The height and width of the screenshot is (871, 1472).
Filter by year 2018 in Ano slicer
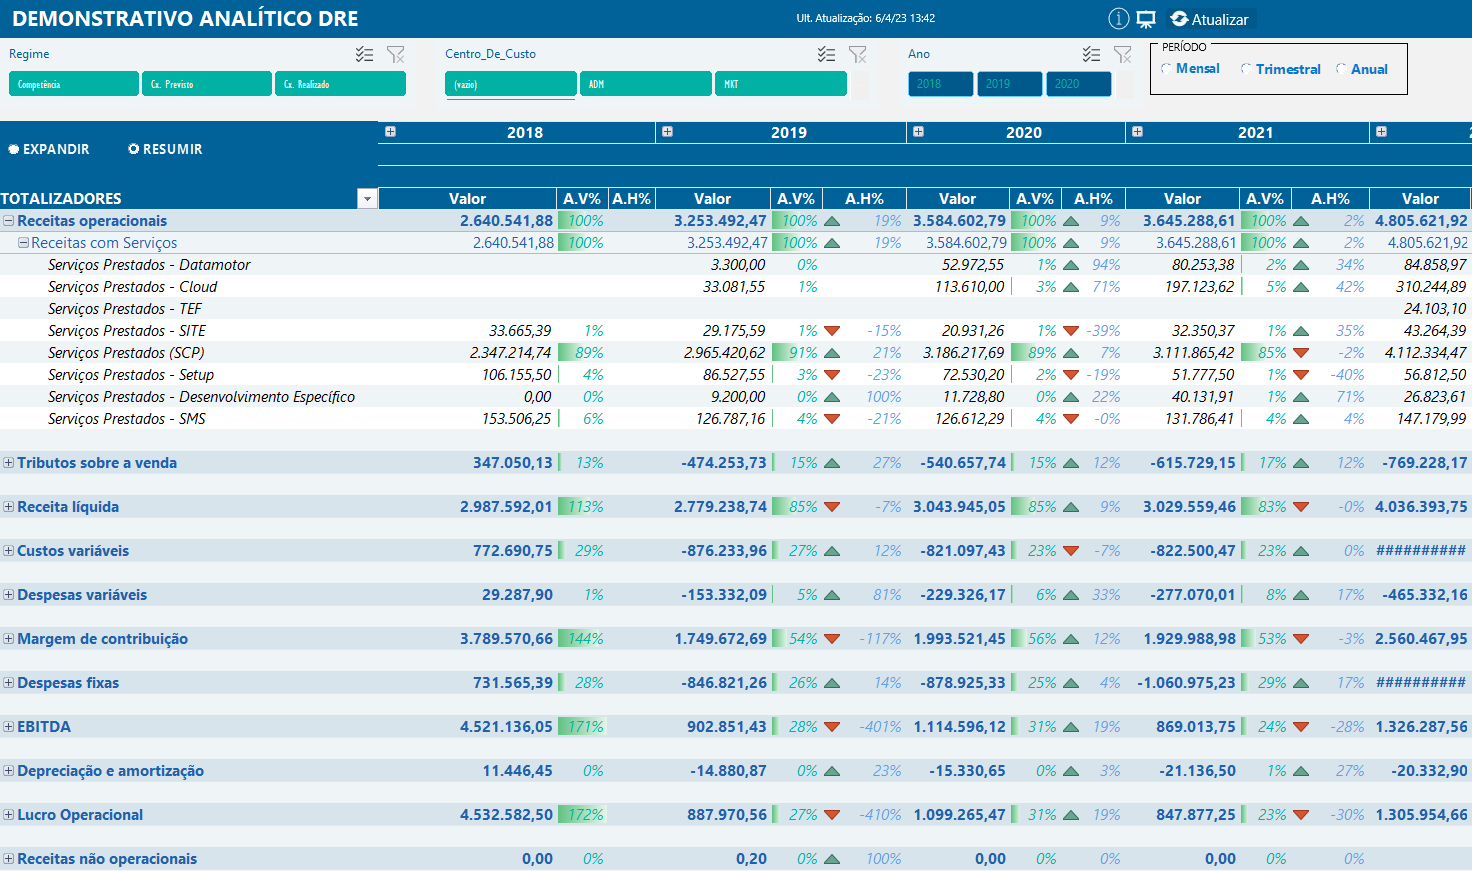click(941, 84)
